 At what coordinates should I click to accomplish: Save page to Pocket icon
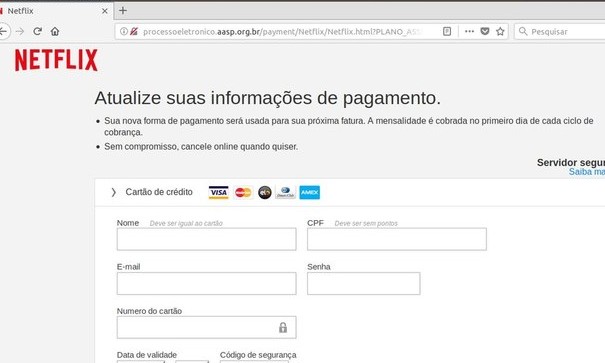485,31
